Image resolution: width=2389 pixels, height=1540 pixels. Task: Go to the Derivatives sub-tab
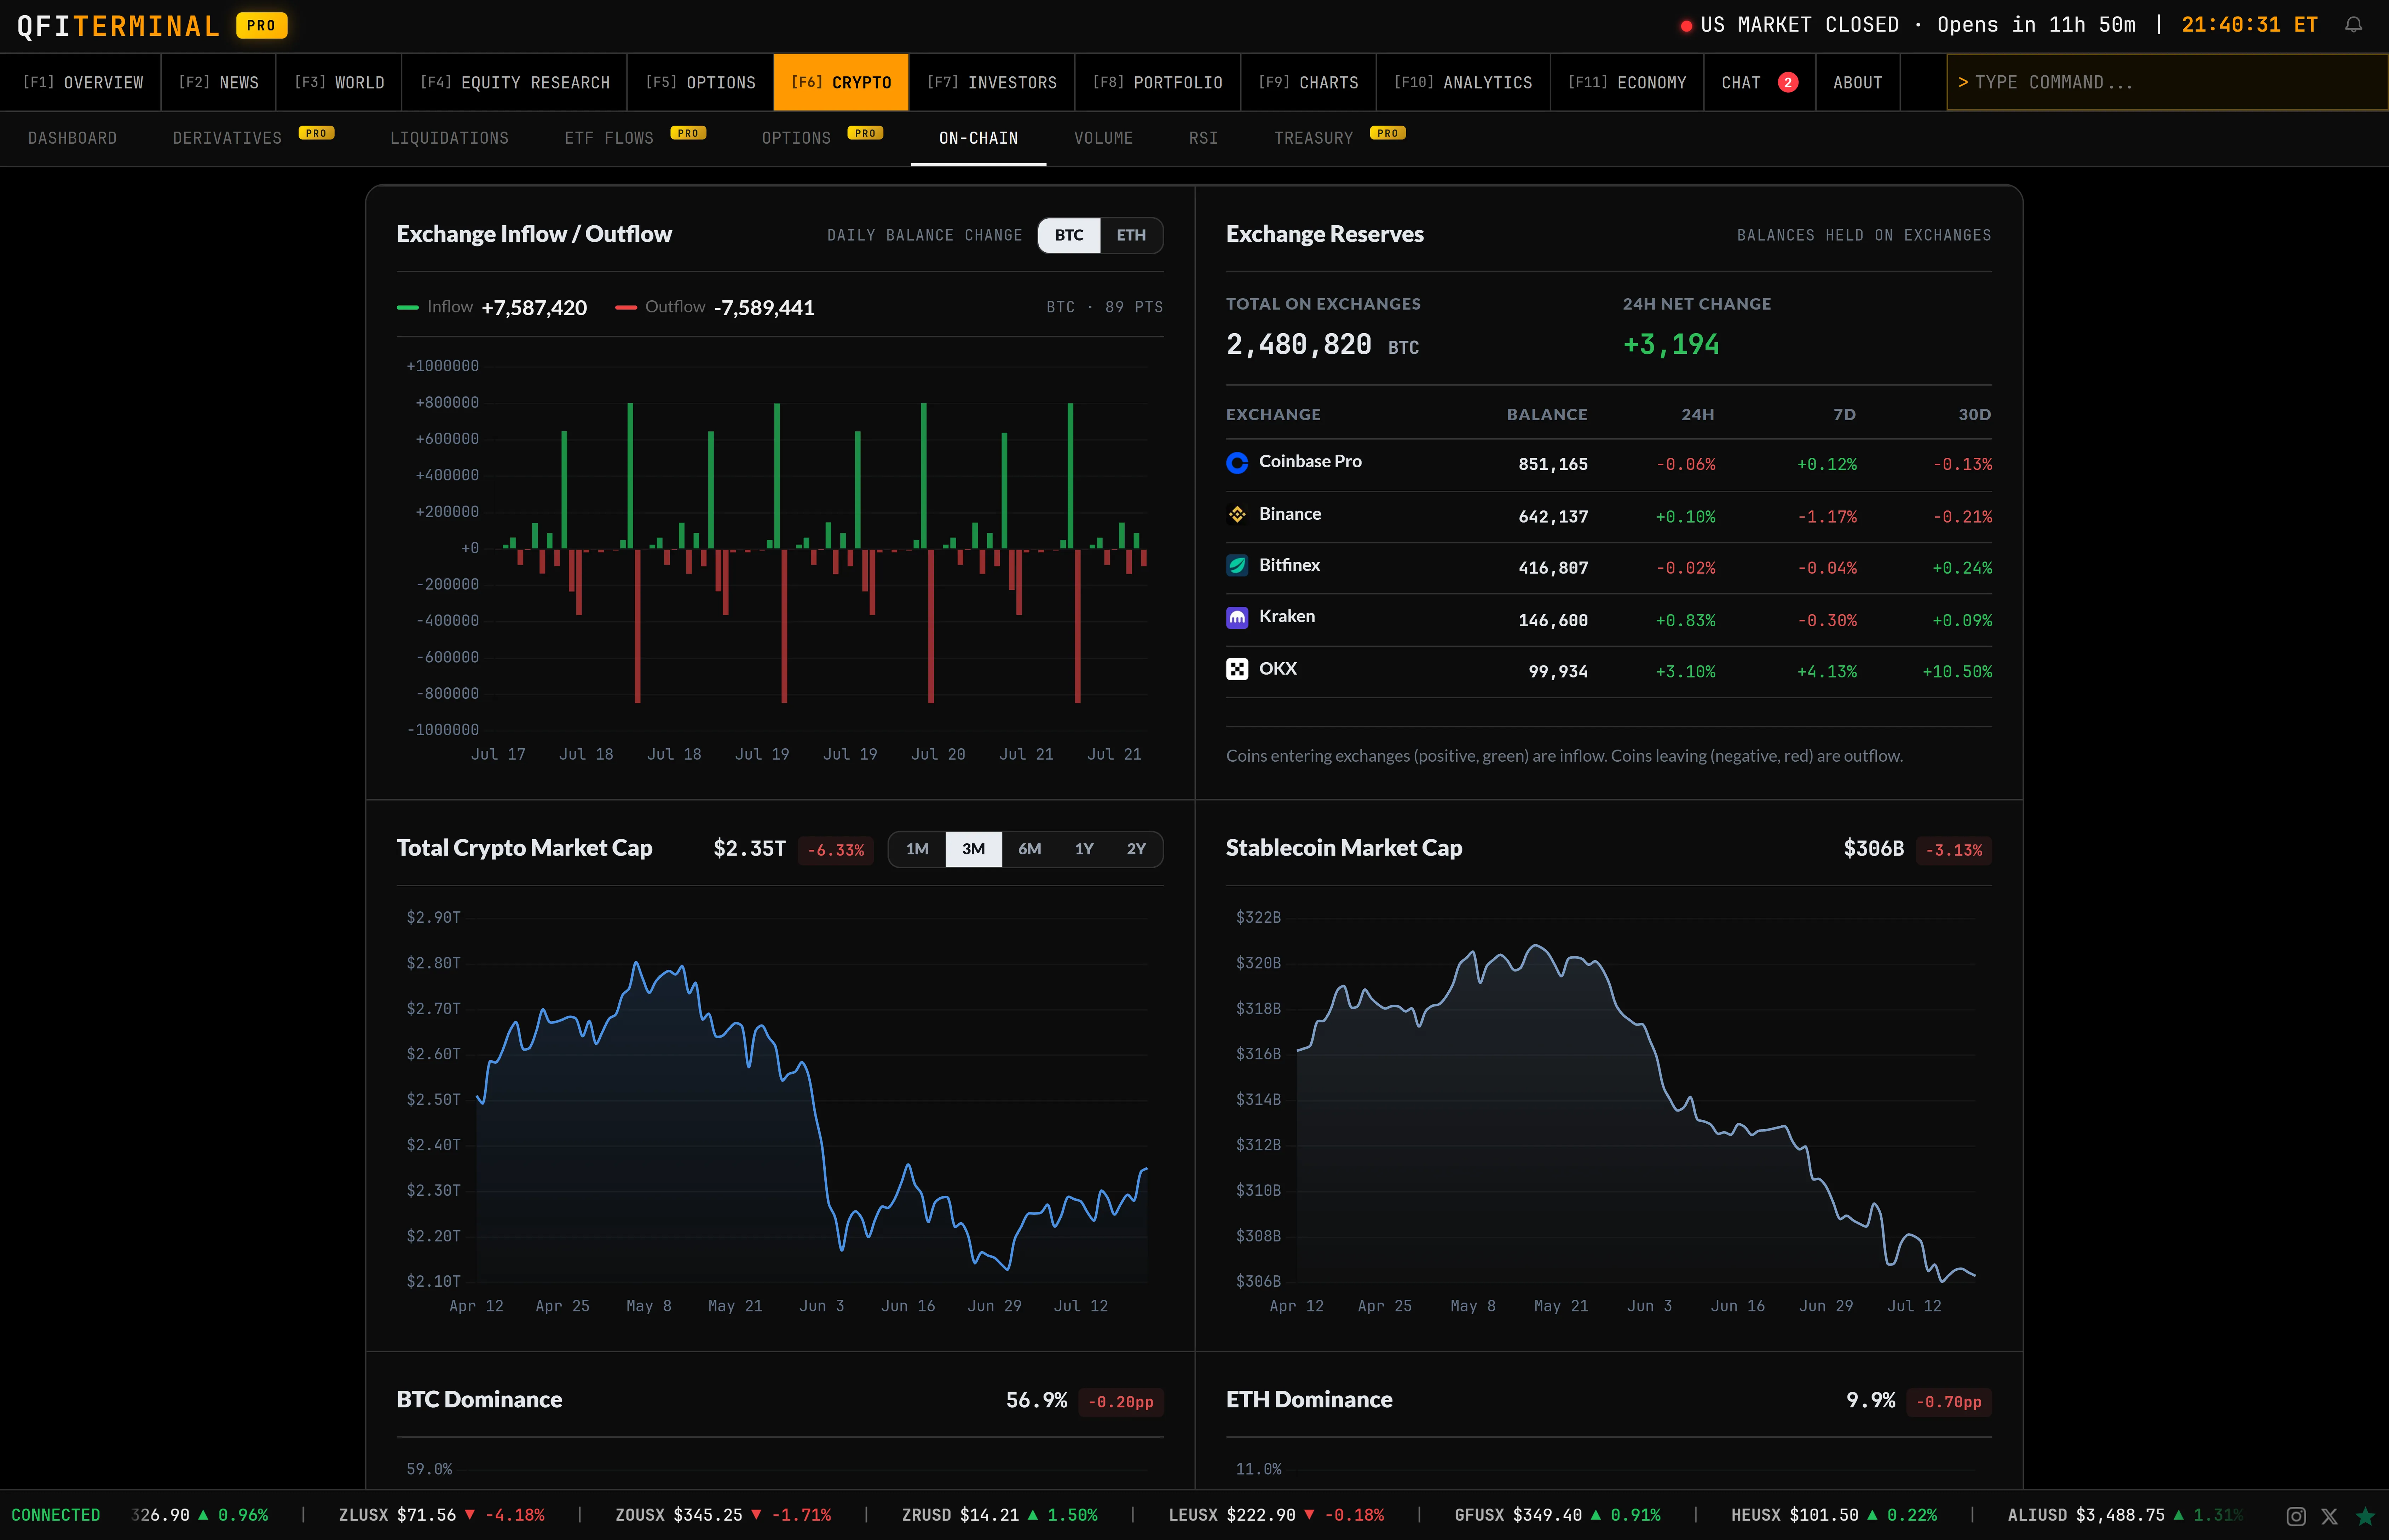[x=253, y=138]
